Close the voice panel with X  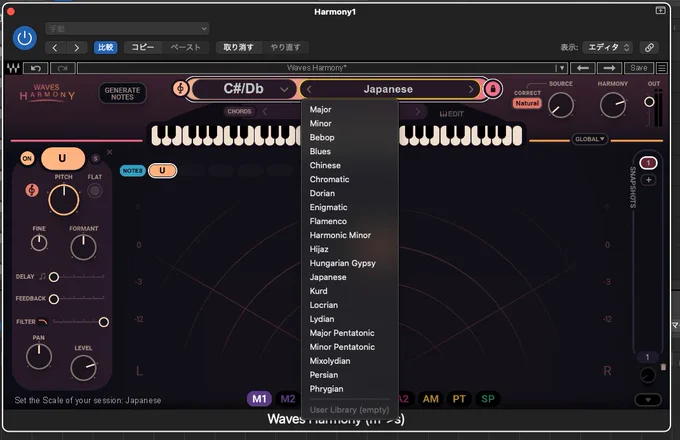point(109,152)
